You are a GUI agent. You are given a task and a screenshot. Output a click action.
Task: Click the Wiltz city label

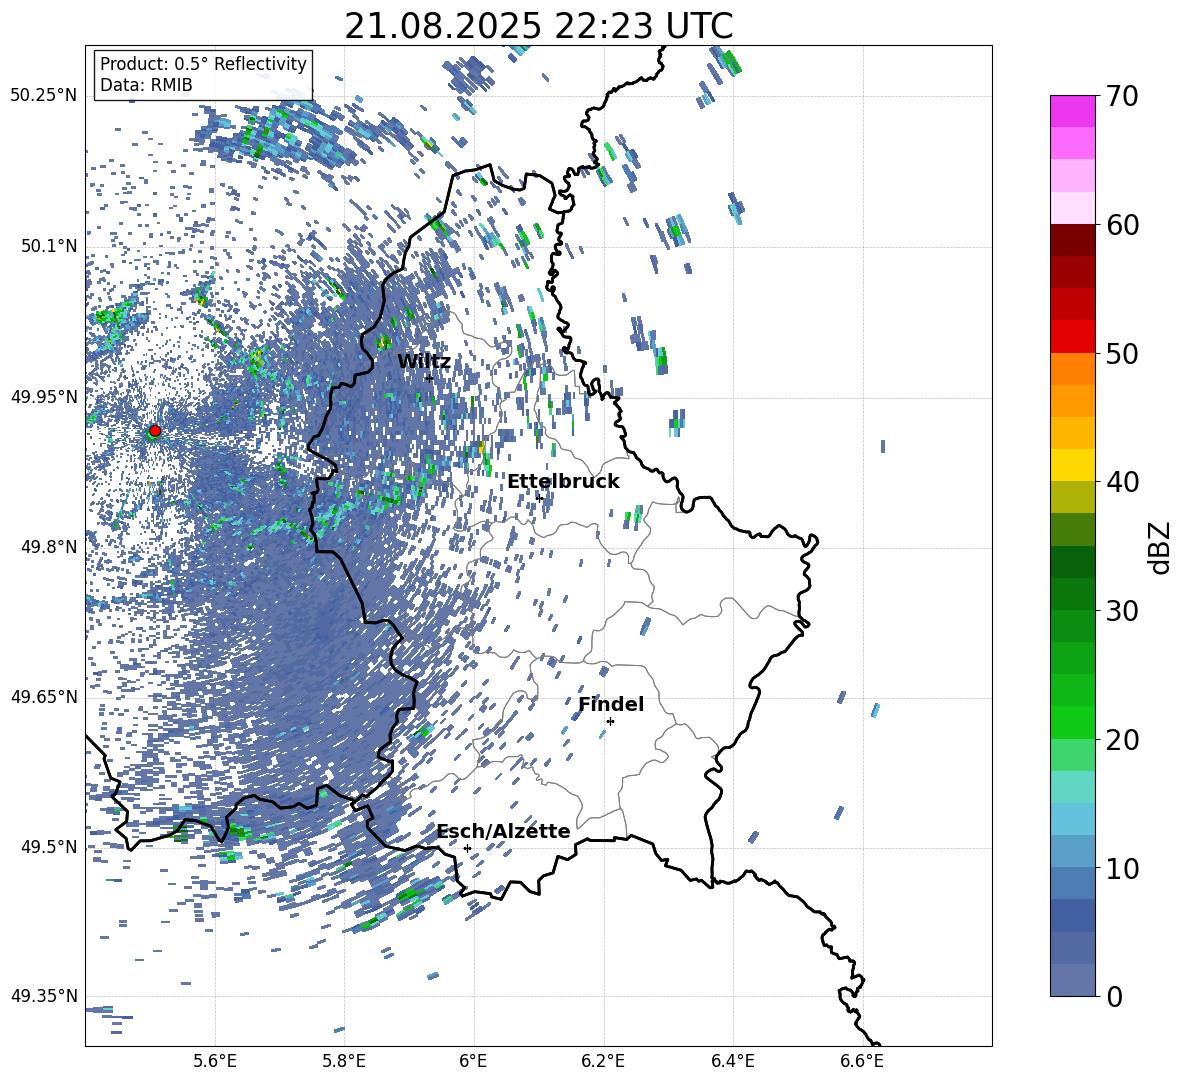point(424,362)
